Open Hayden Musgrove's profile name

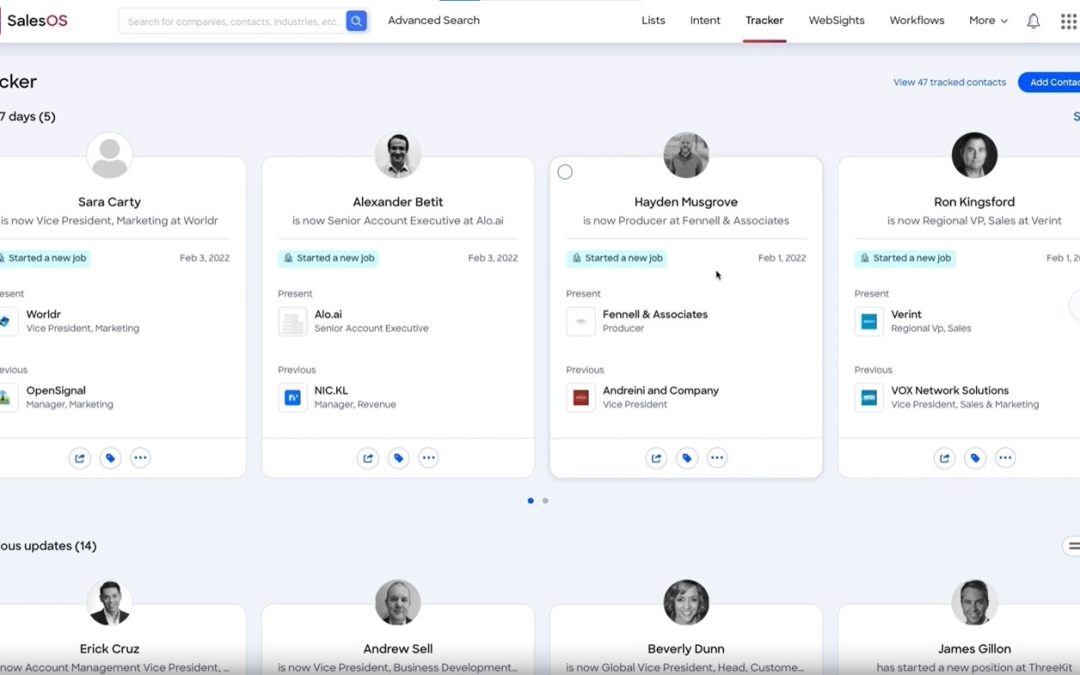685,202
